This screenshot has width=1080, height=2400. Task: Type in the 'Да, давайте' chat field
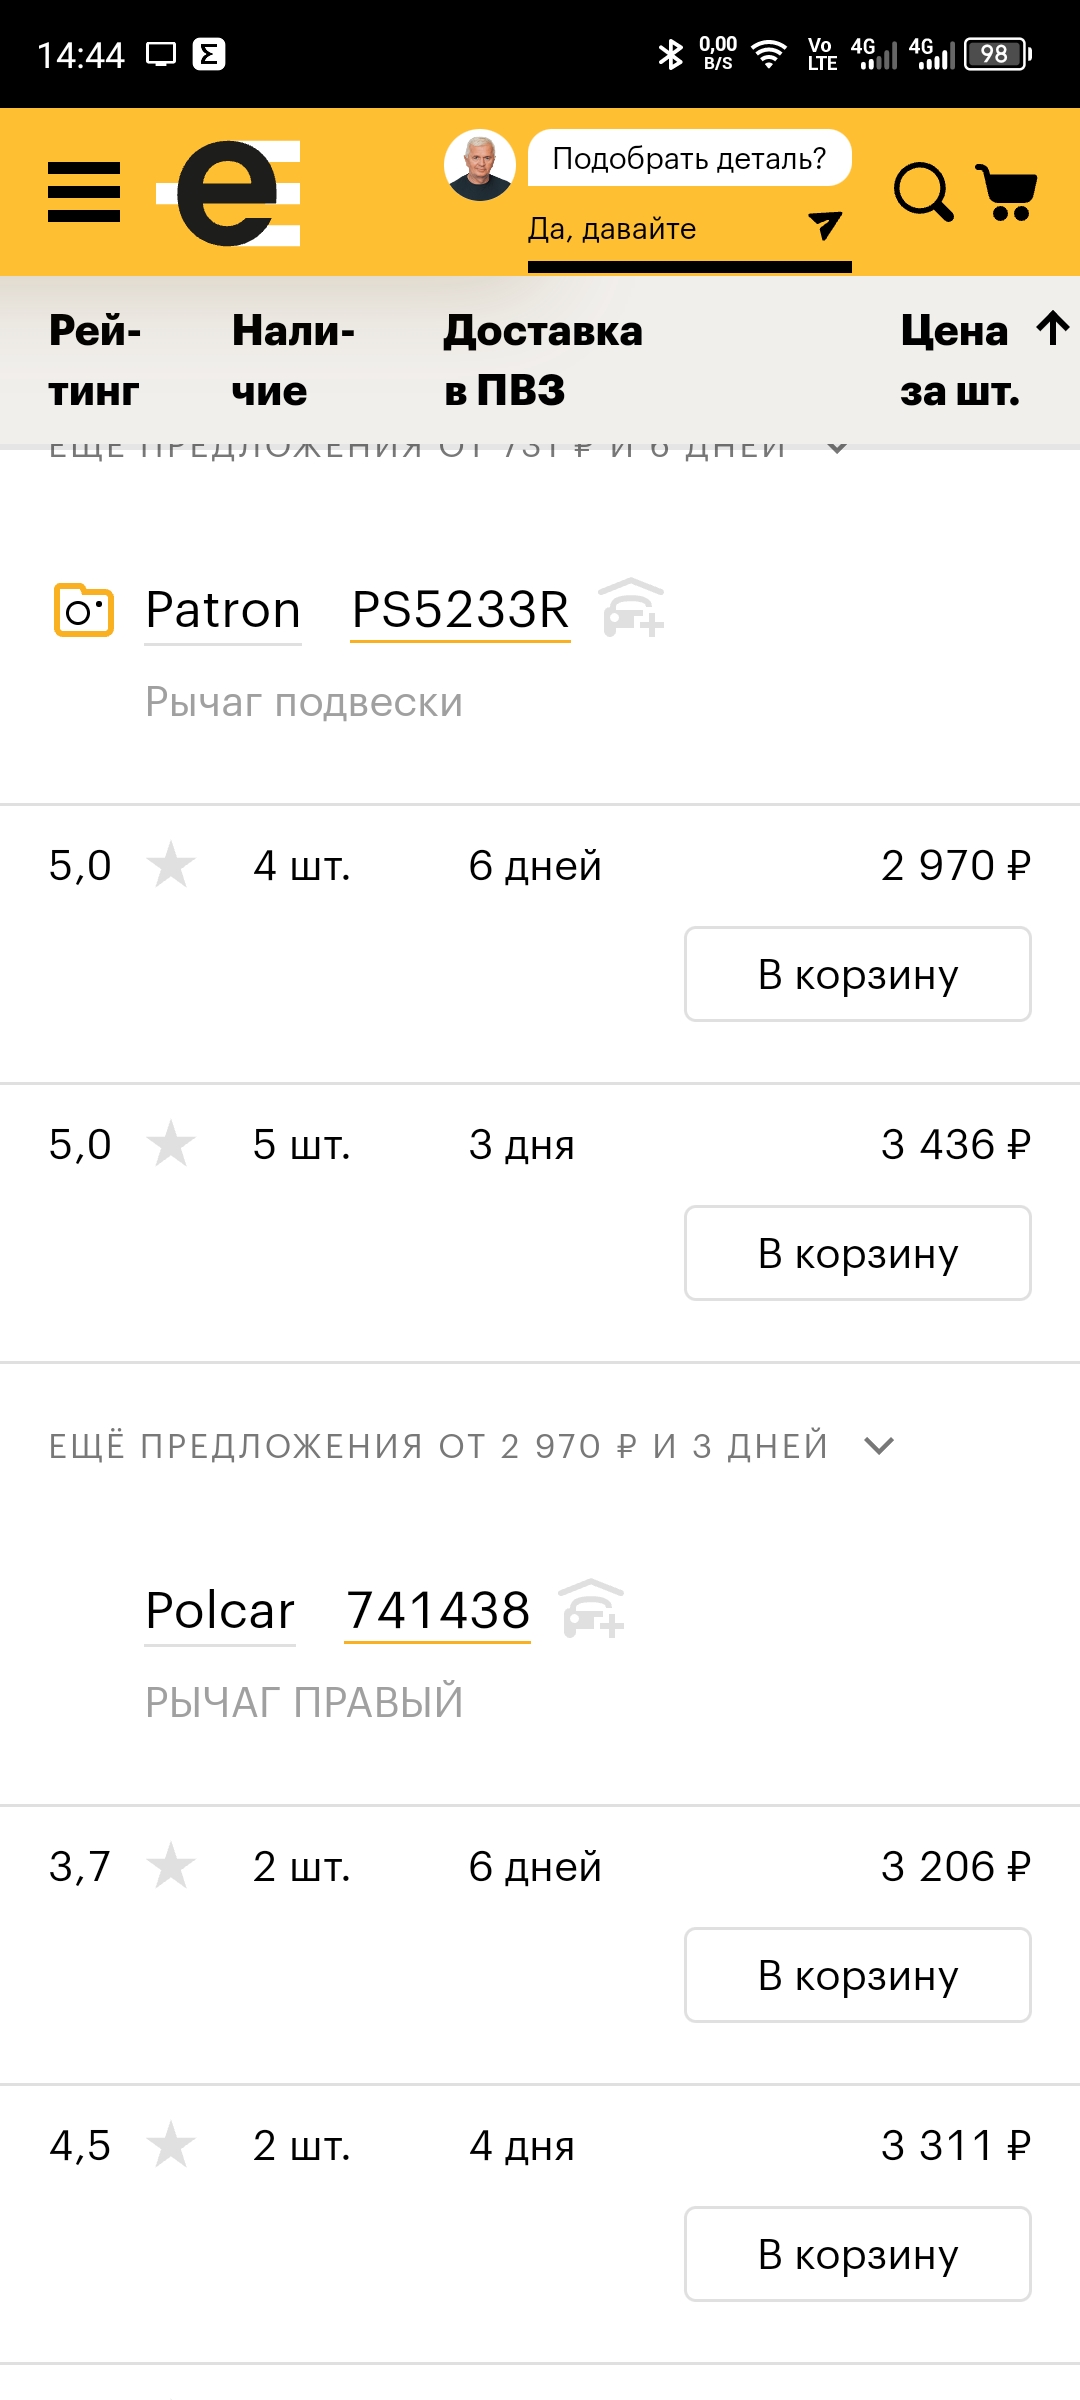click(660, 229)
